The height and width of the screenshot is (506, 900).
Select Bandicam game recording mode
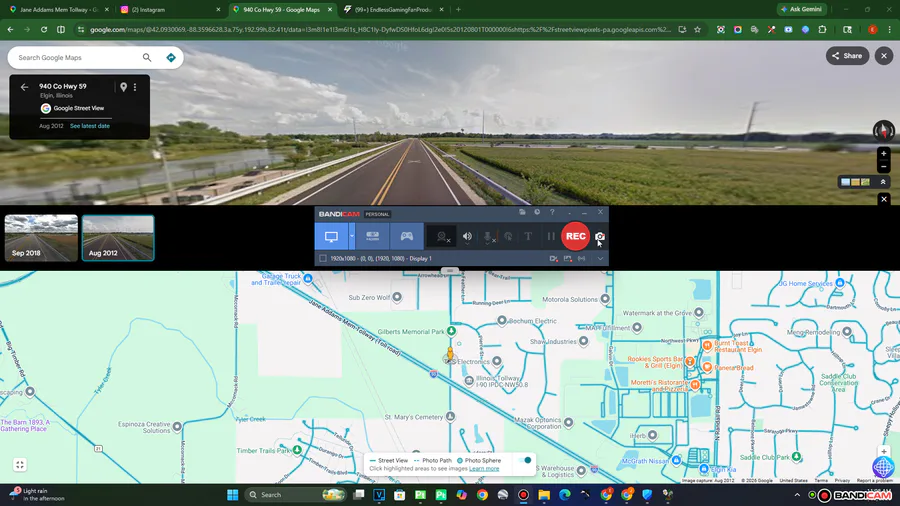pos(406,236)
